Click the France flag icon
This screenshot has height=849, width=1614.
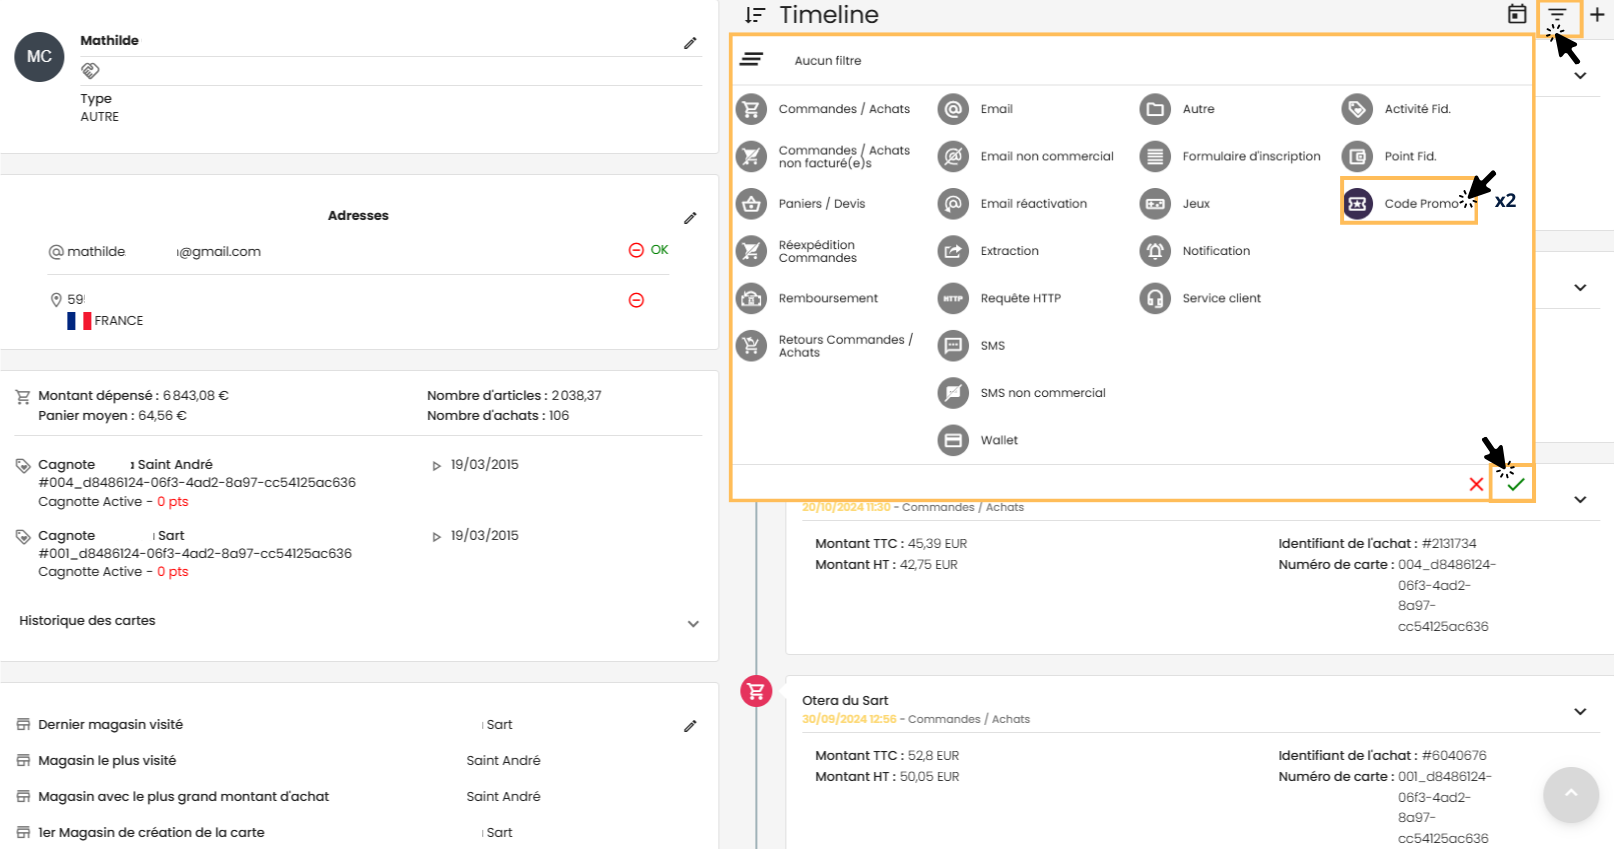coord(79,321)
